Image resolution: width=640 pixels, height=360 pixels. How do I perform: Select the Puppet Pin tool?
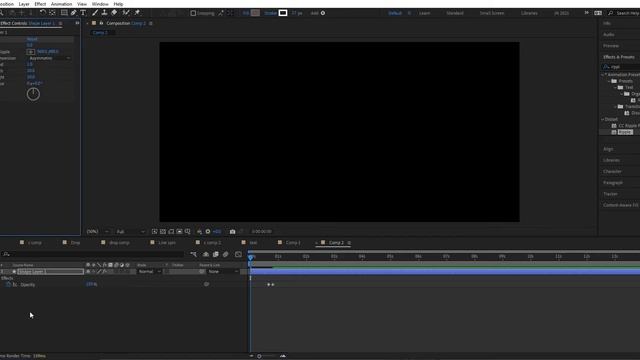(x=137, y=13)
